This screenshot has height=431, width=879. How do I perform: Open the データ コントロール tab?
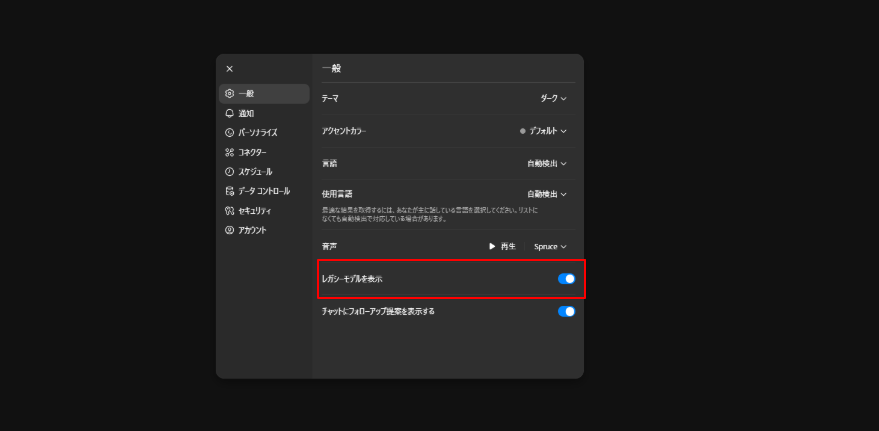(264, 191)
